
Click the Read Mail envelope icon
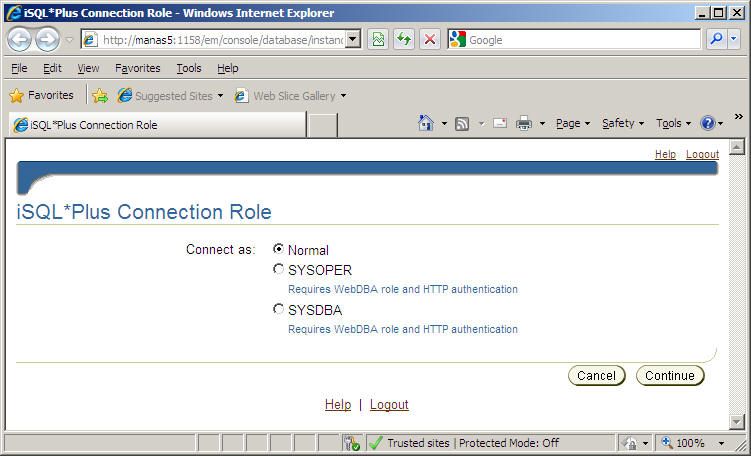coord(498,123)
